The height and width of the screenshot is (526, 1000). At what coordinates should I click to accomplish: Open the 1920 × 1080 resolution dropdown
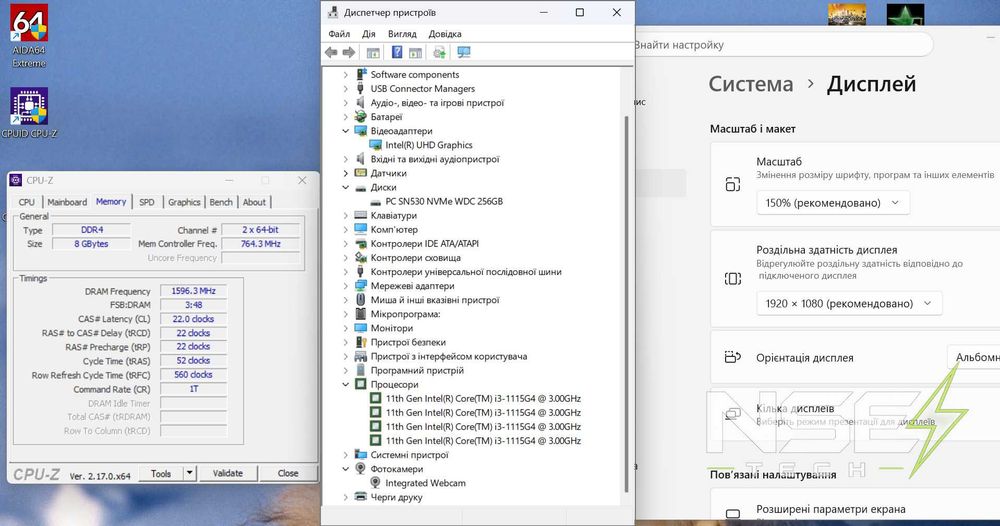[x=849, y=303]
